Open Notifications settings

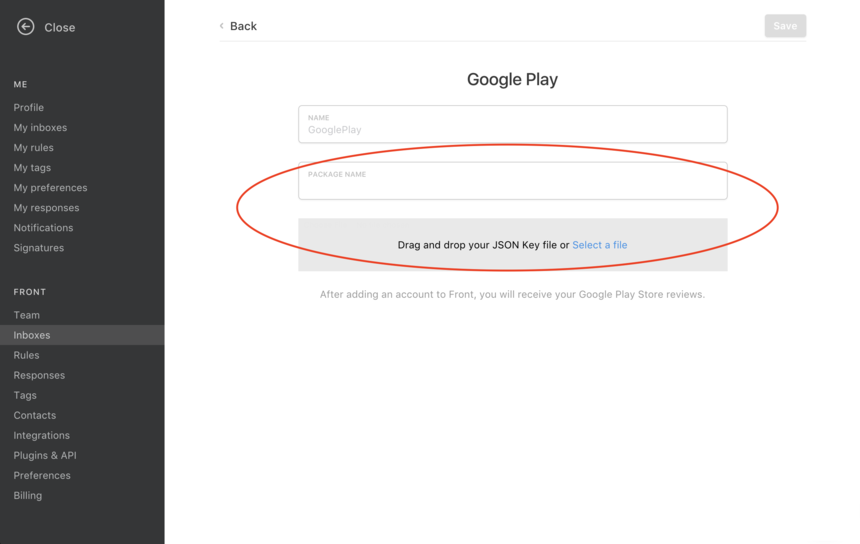(x=43, y=228)
